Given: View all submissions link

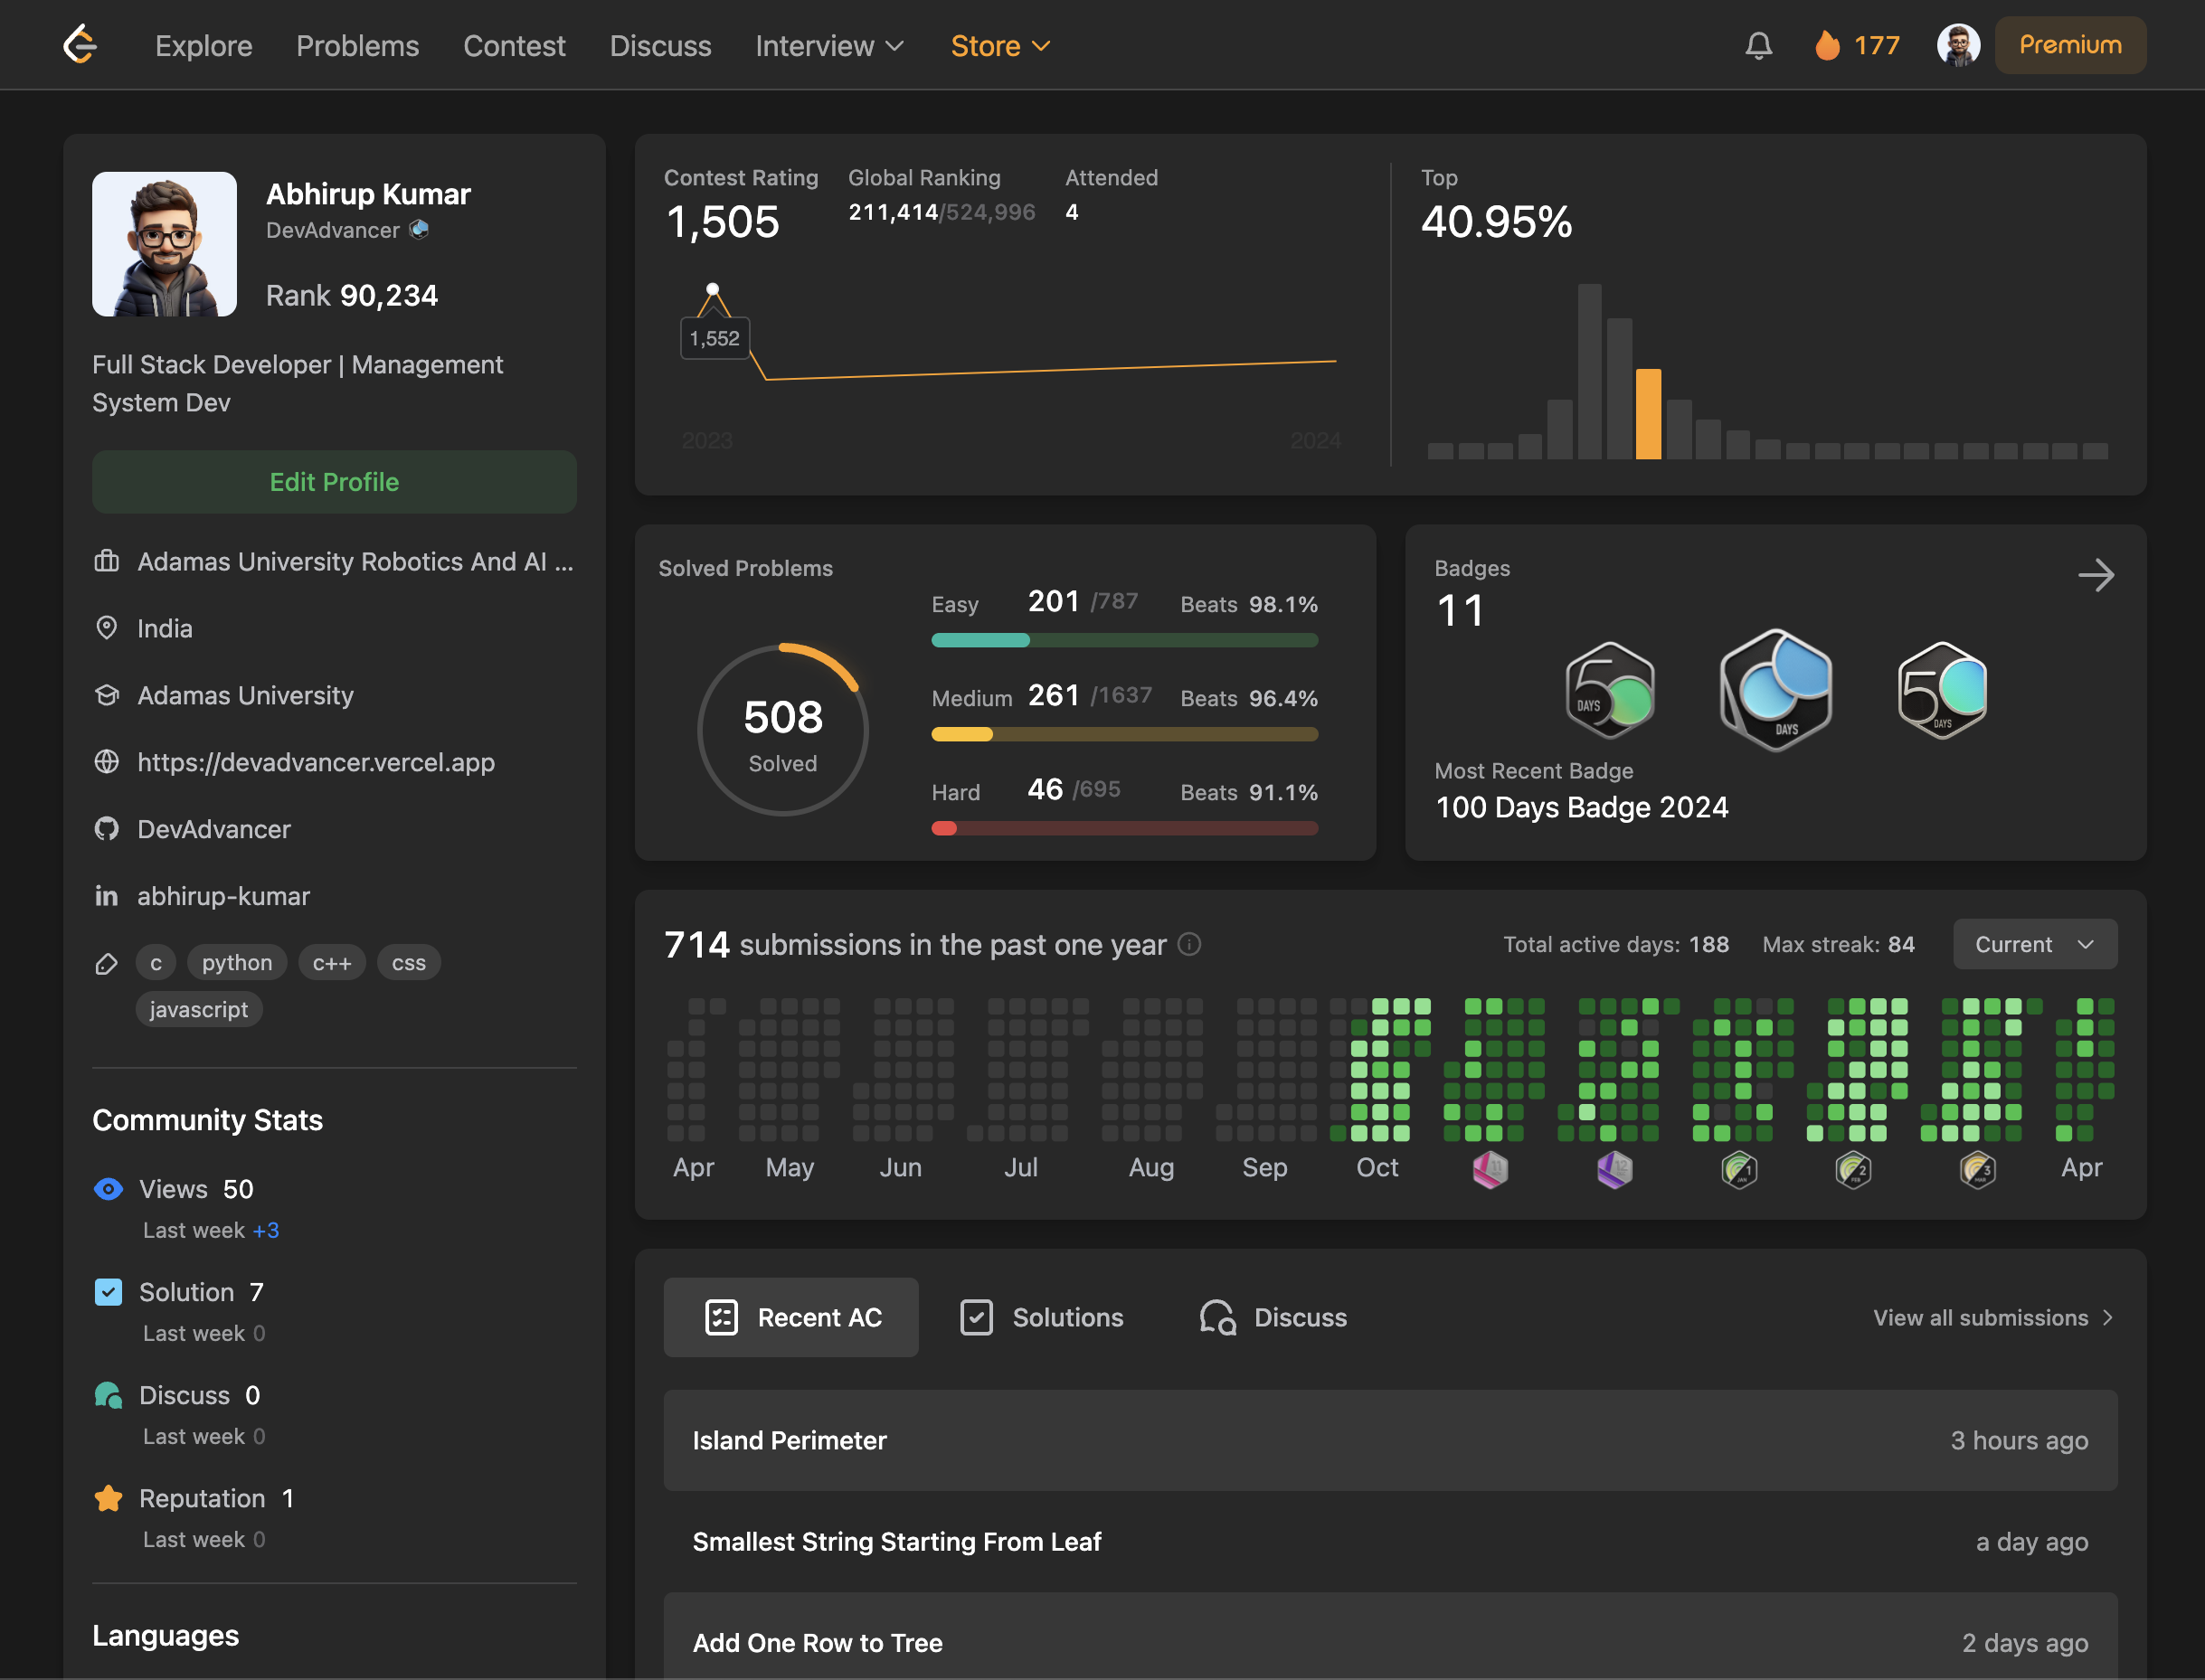Looking at the screenshot, I should (1993, 1317).
